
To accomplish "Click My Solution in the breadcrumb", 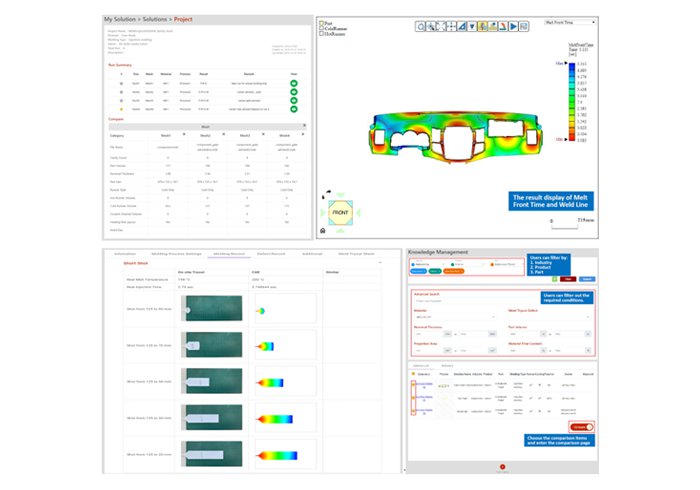I will coord(120,19).
